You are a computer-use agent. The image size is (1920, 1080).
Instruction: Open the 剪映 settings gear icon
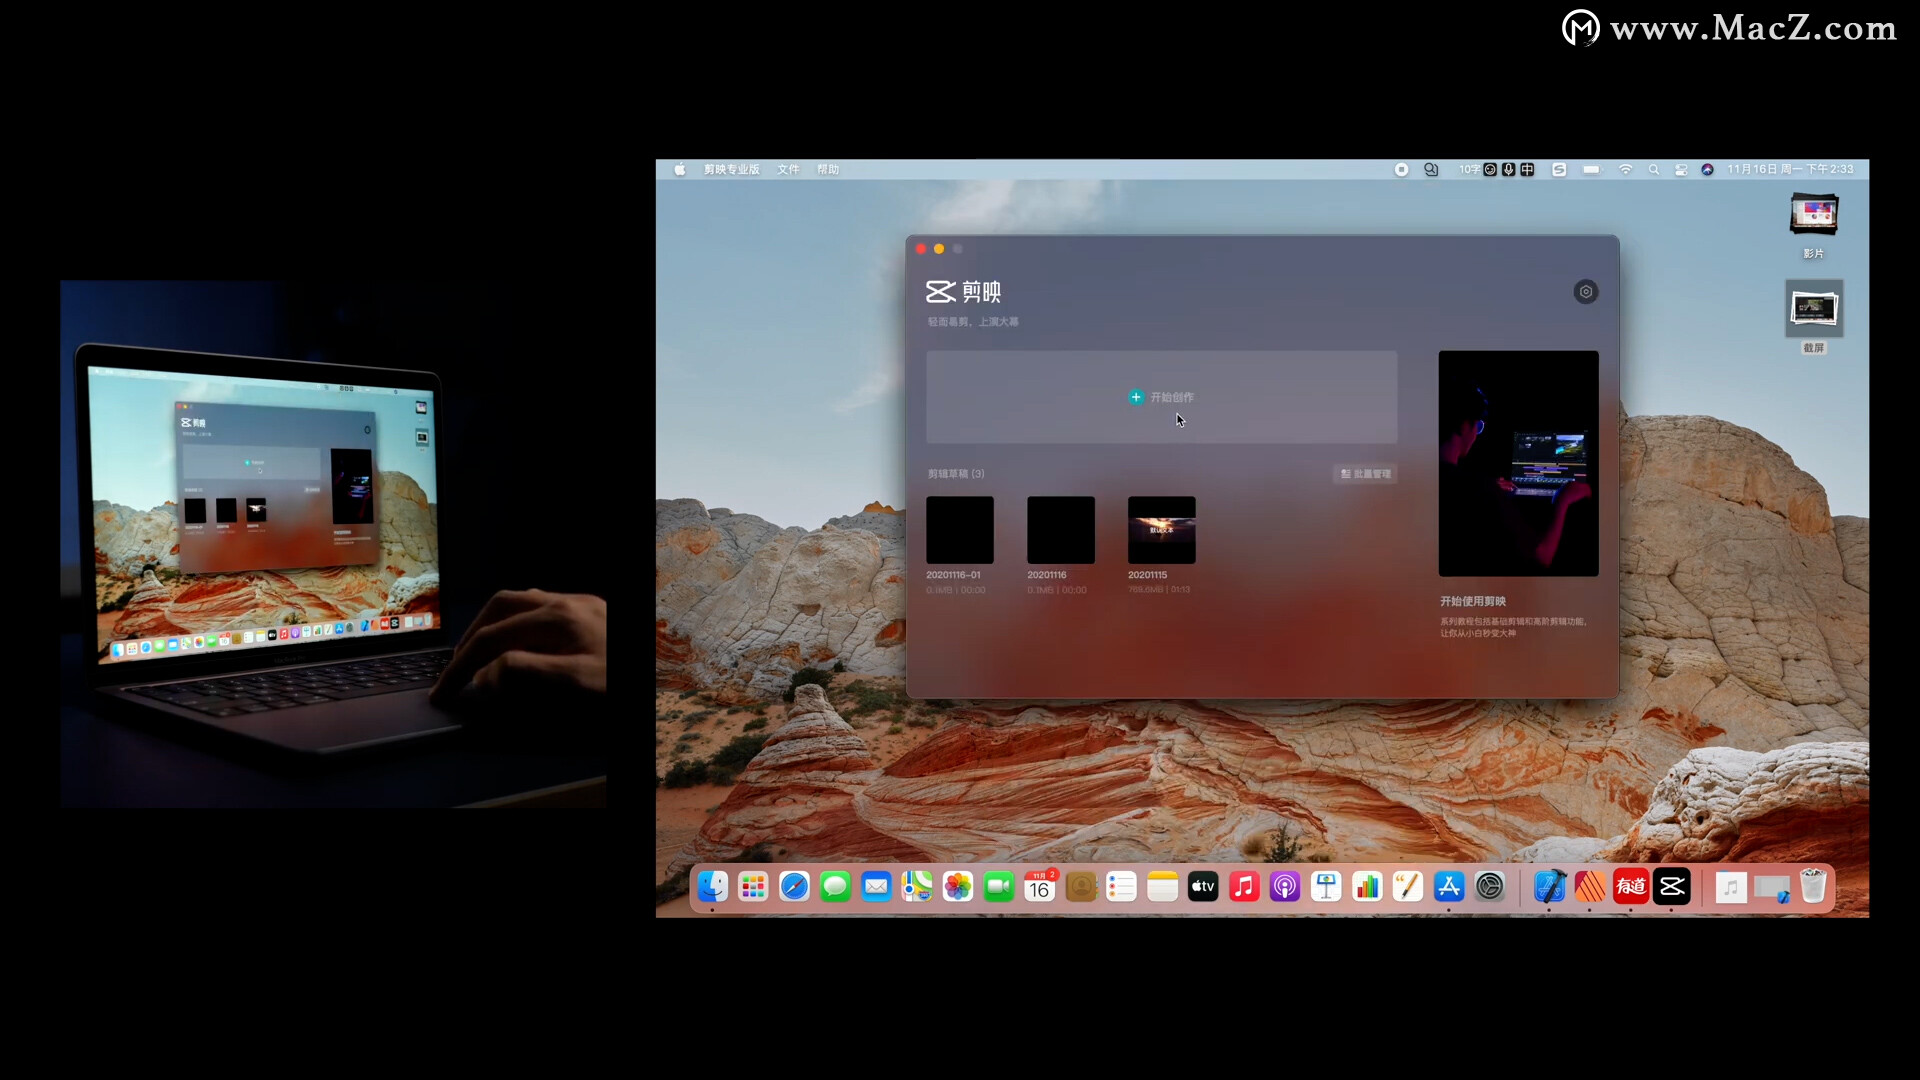click(x=1585, y=292)
